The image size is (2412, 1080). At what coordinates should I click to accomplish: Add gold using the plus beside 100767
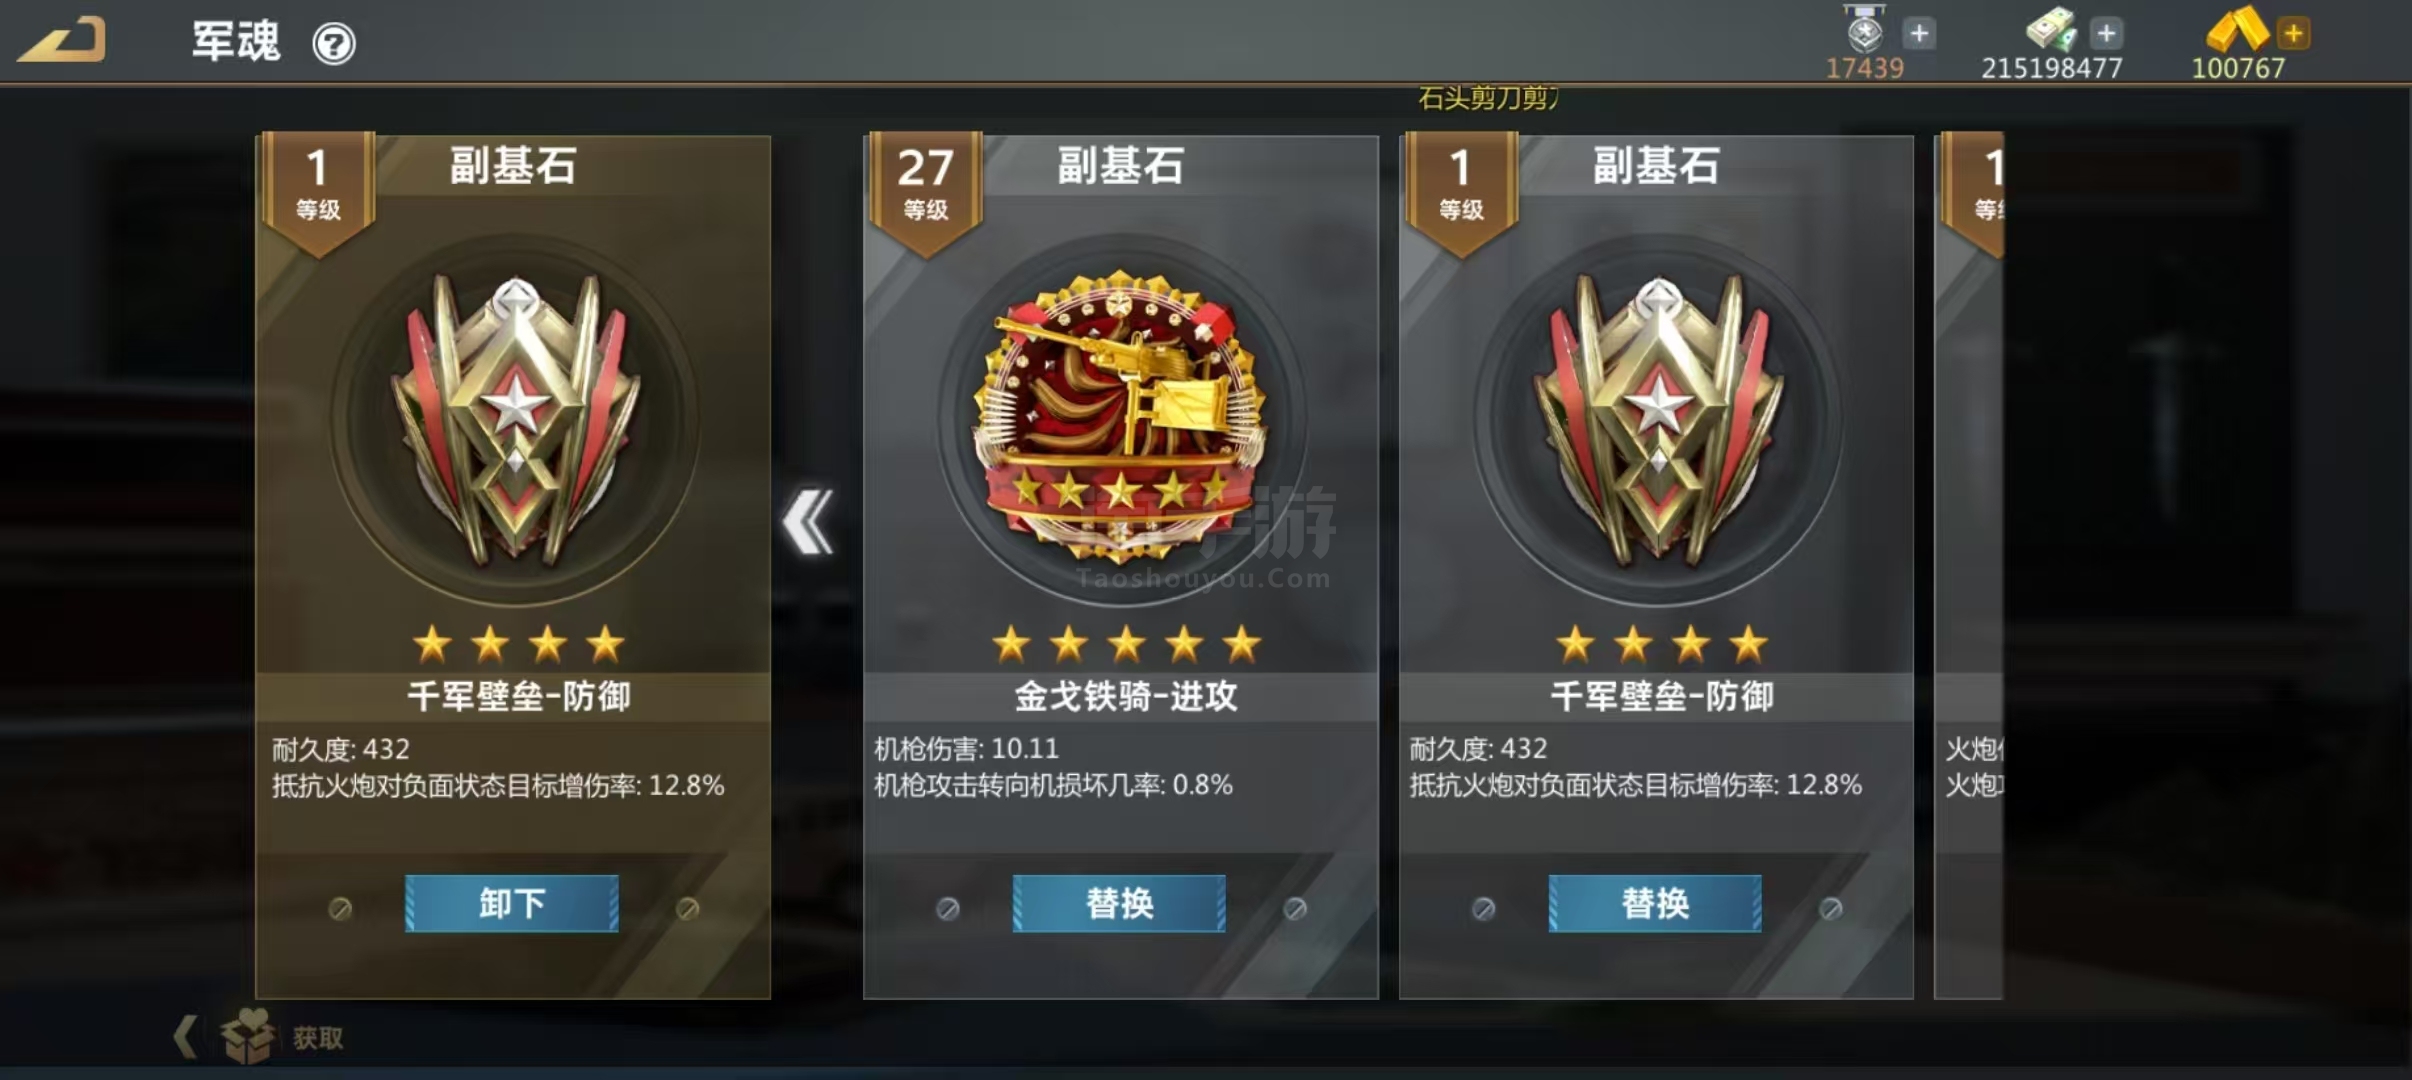tap(2293, 33)
